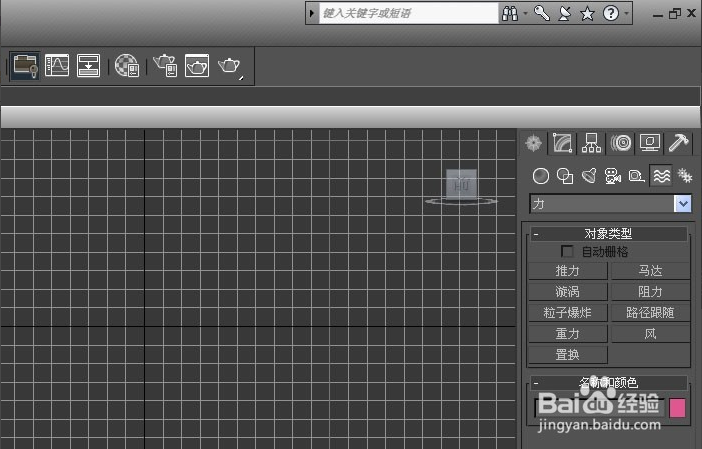Switch to the Create panel tab
The height and width of the screenshot is (449, 702).
pos(533,143)
